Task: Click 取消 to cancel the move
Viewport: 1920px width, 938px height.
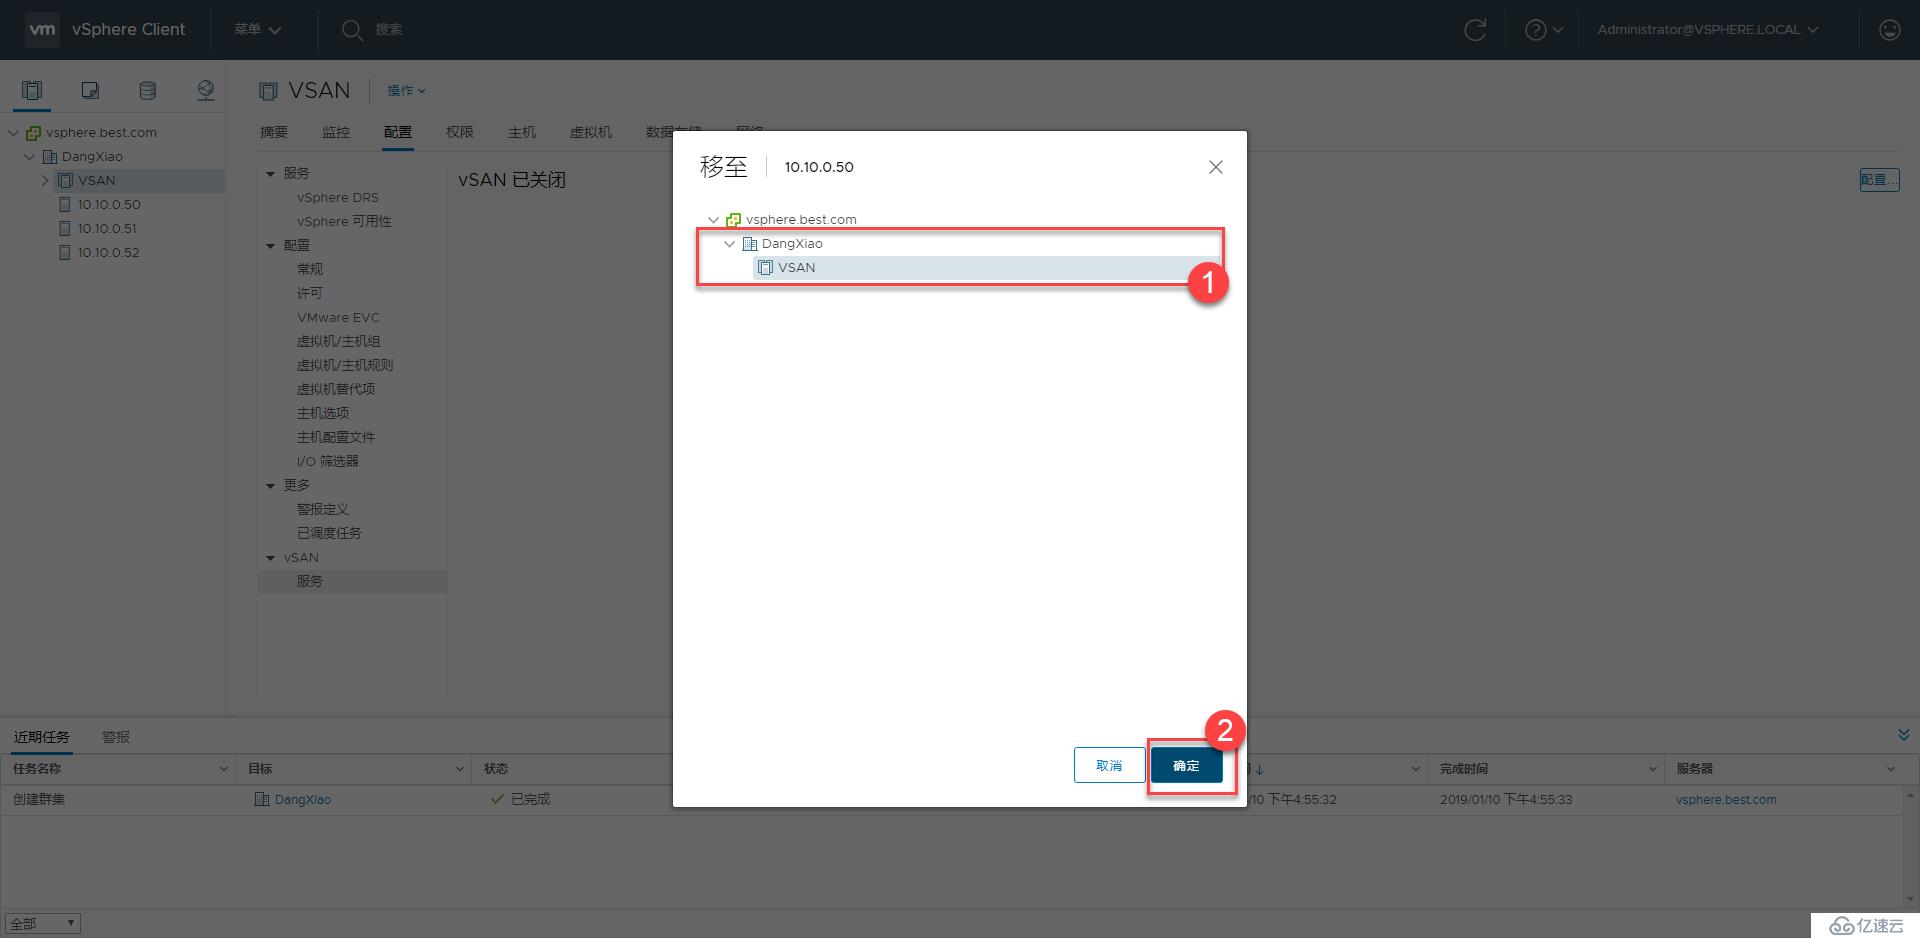Action: (1109, 765)
